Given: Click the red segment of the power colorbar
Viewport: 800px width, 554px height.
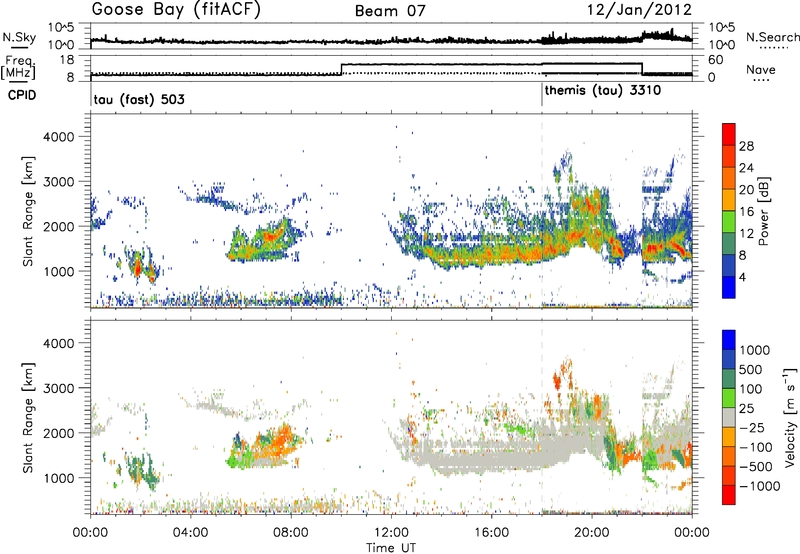Looking at the screenshot, I should 729,134.
